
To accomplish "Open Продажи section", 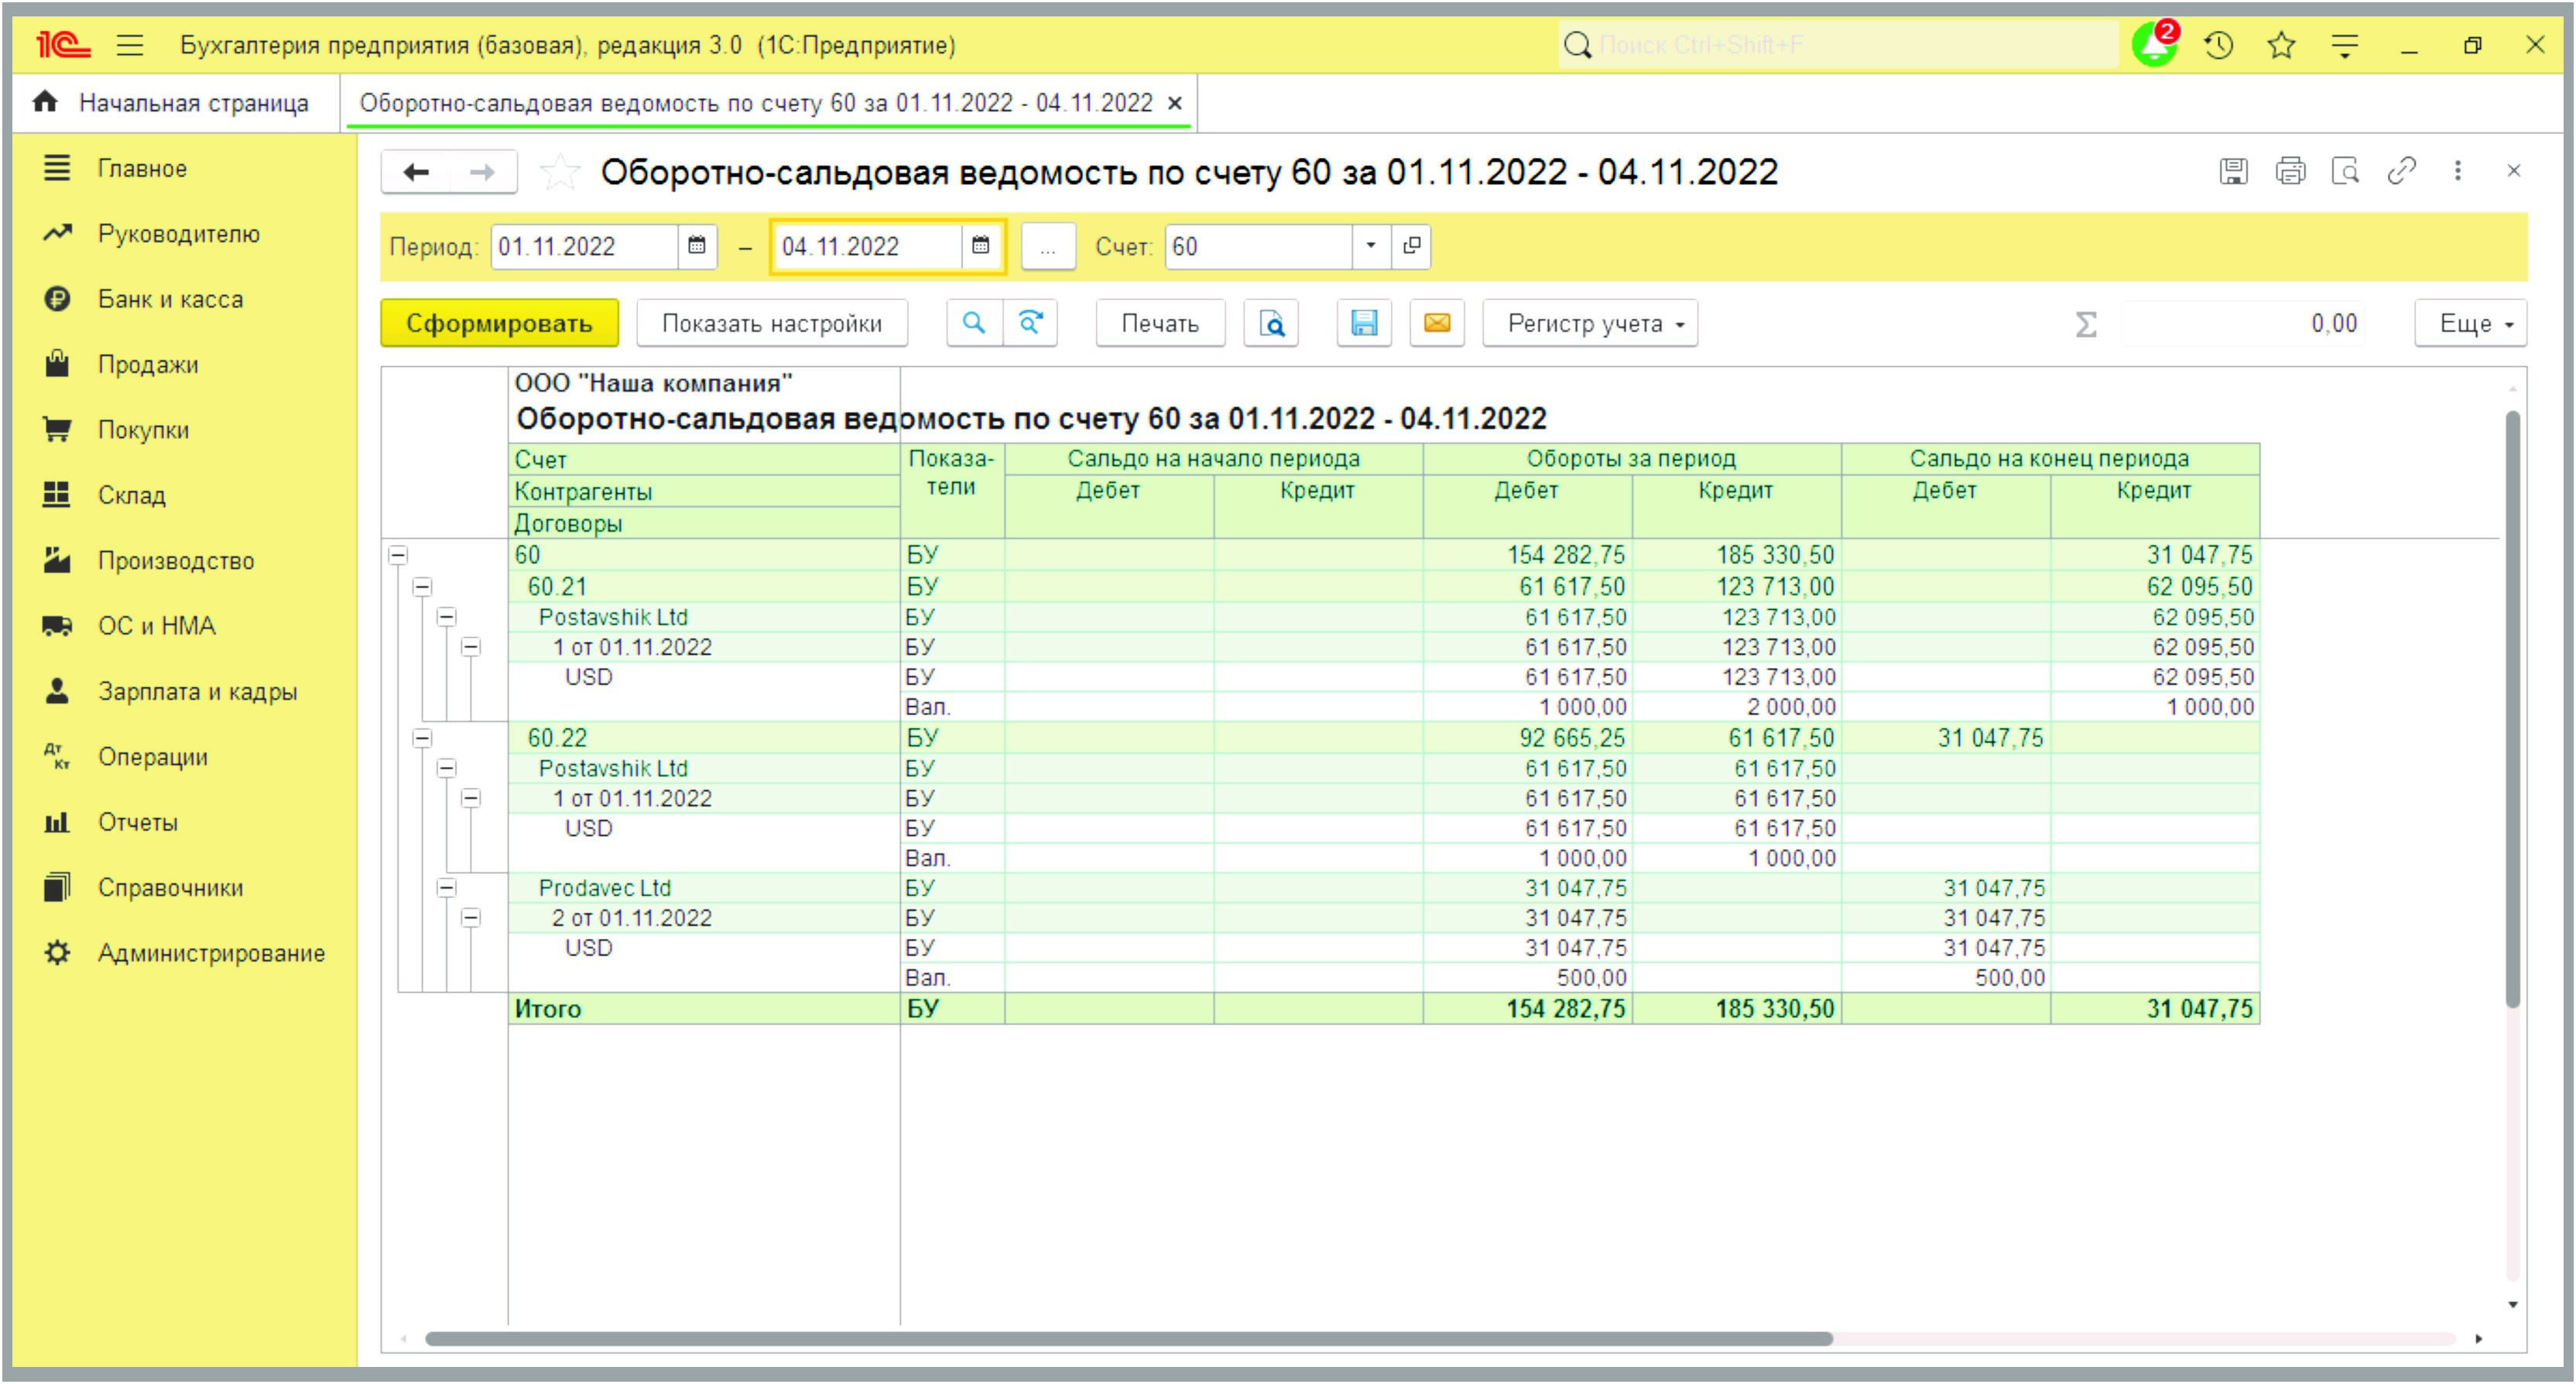I will 147,364.
